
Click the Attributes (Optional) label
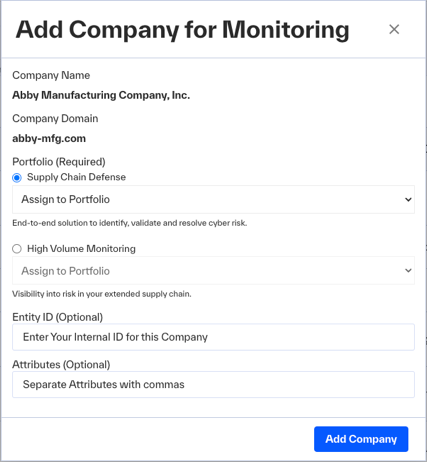[61, 364]
